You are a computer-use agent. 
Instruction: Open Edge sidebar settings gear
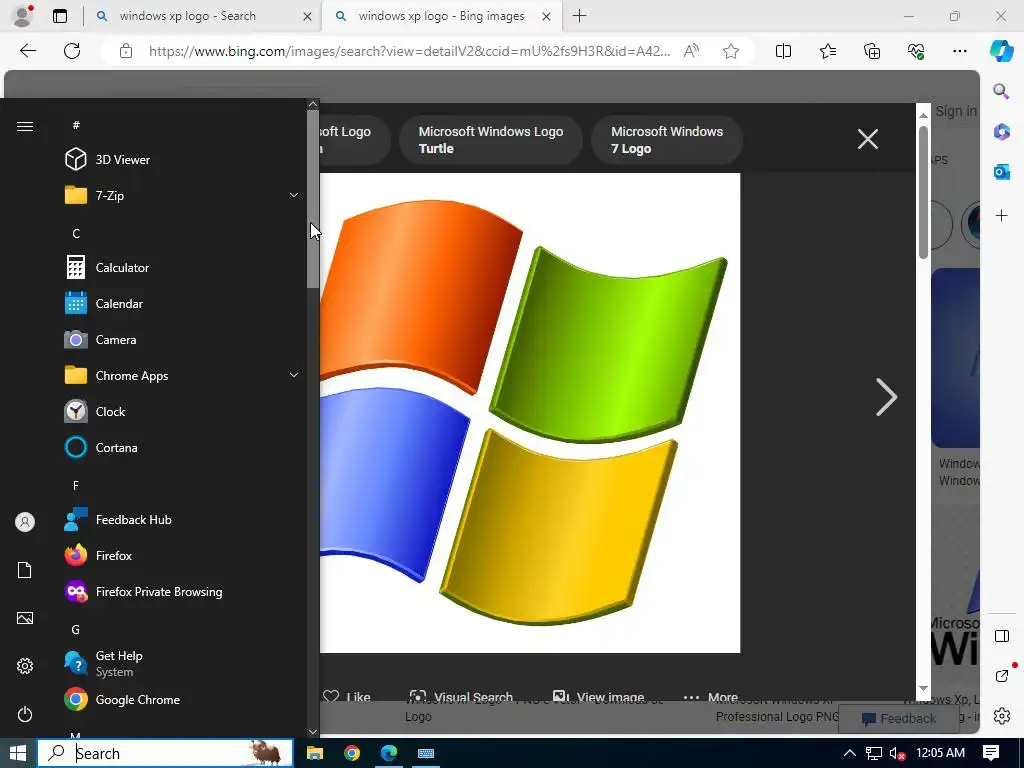(1001, 716)
